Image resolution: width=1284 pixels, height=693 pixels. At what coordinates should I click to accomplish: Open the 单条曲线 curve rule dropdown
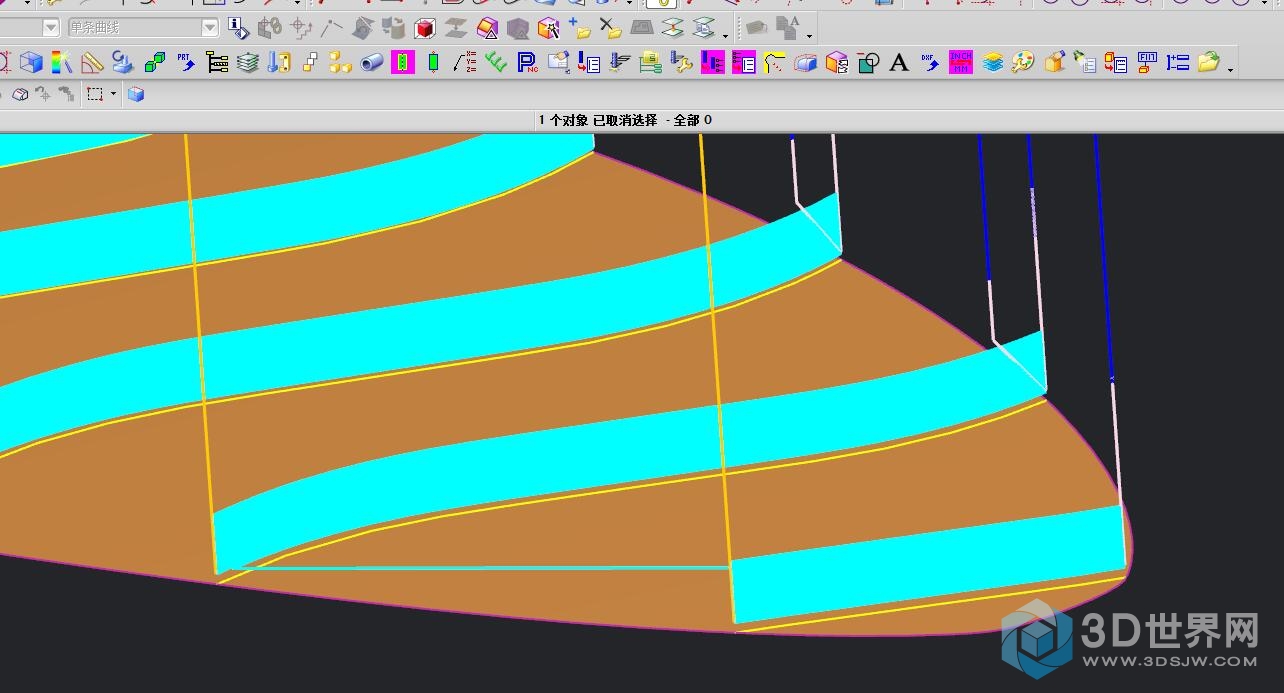click(210, 28)
